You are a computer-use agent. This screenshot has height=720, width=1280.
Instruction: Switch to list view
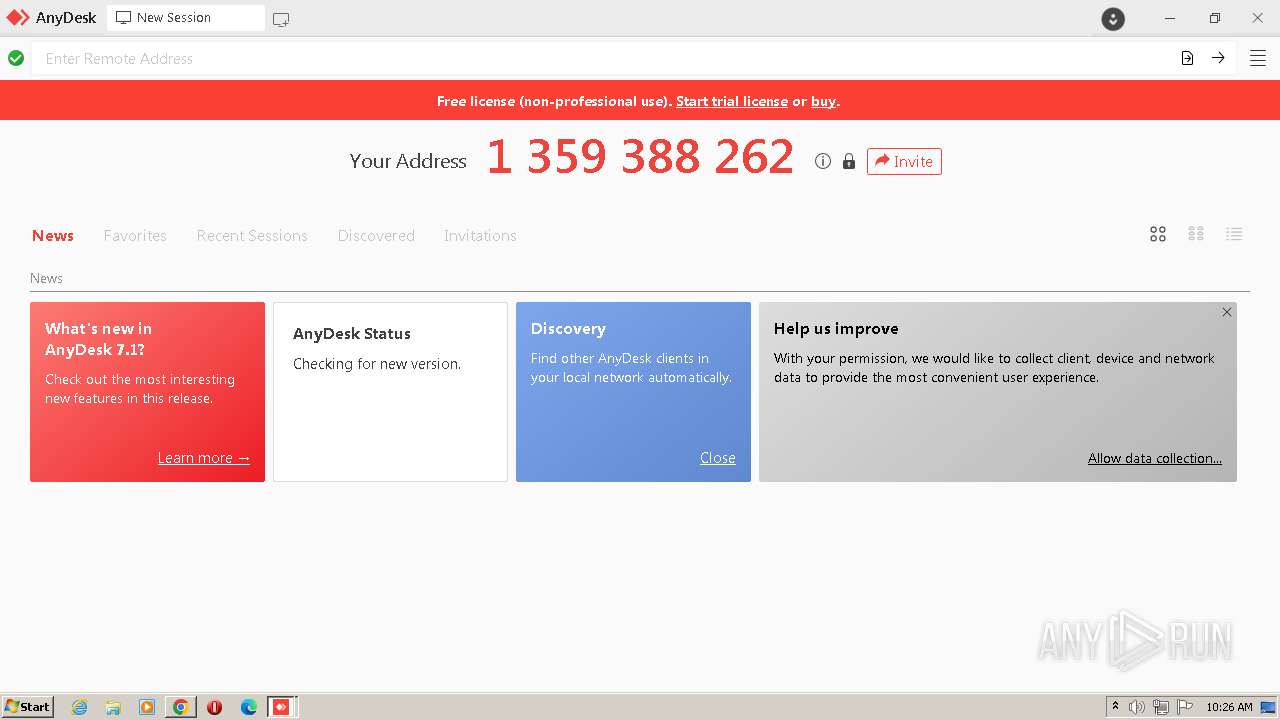pos(1234,234)
